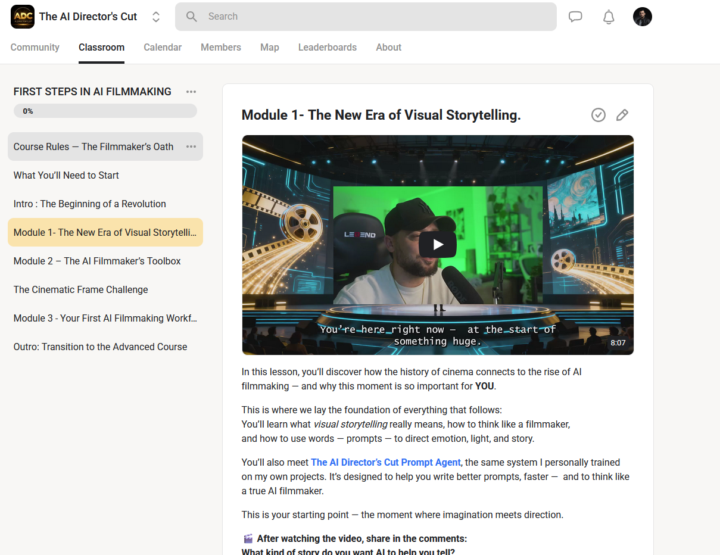720x555 pixels.
Task: Click the 8:07 video duration badge
Action: [618, 342]
